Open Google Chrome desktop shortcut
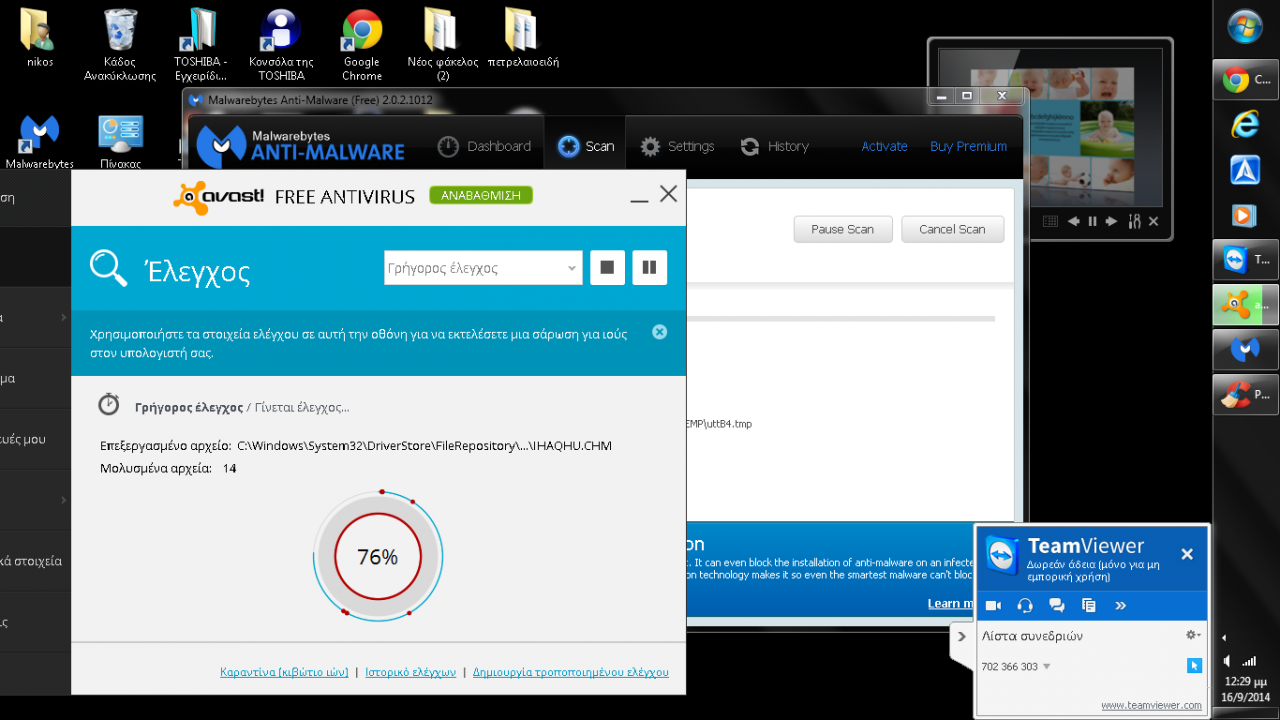Screen dimensions: 1280x720 pyautogui.click(x=362, y=44)
